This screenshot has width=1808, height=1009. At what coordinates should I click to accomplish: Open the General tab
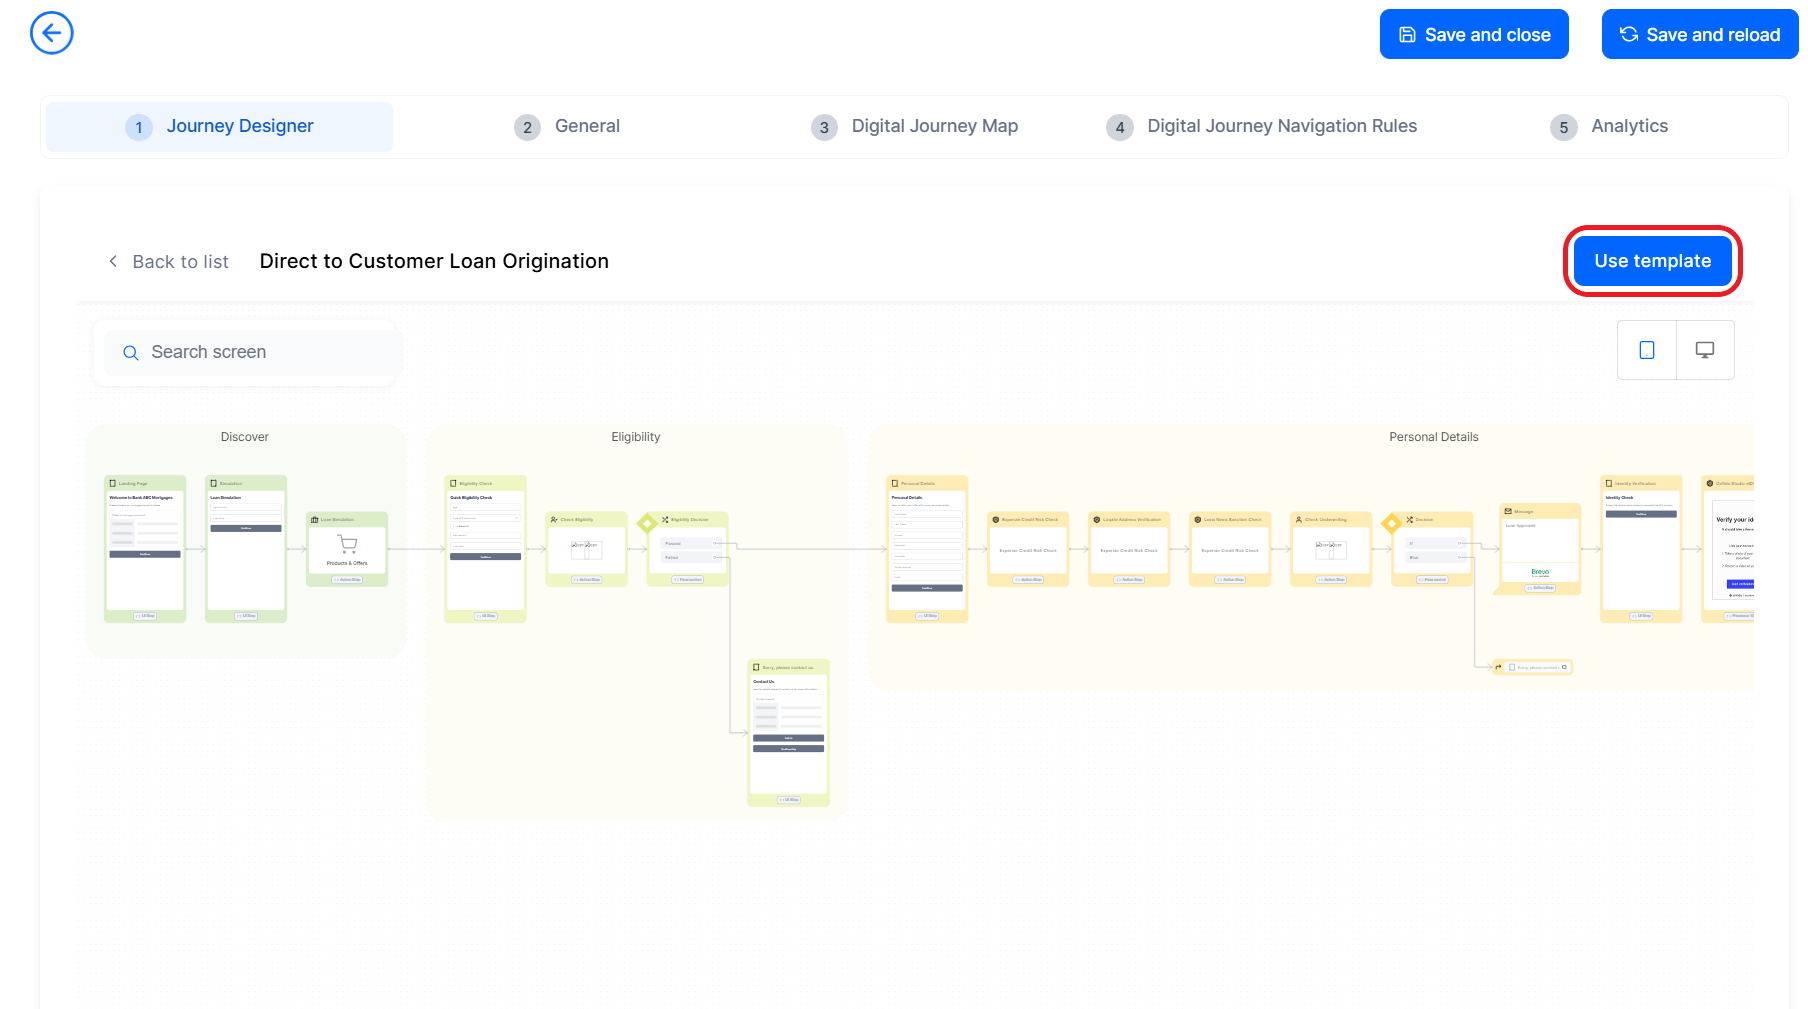coord(587,126)
